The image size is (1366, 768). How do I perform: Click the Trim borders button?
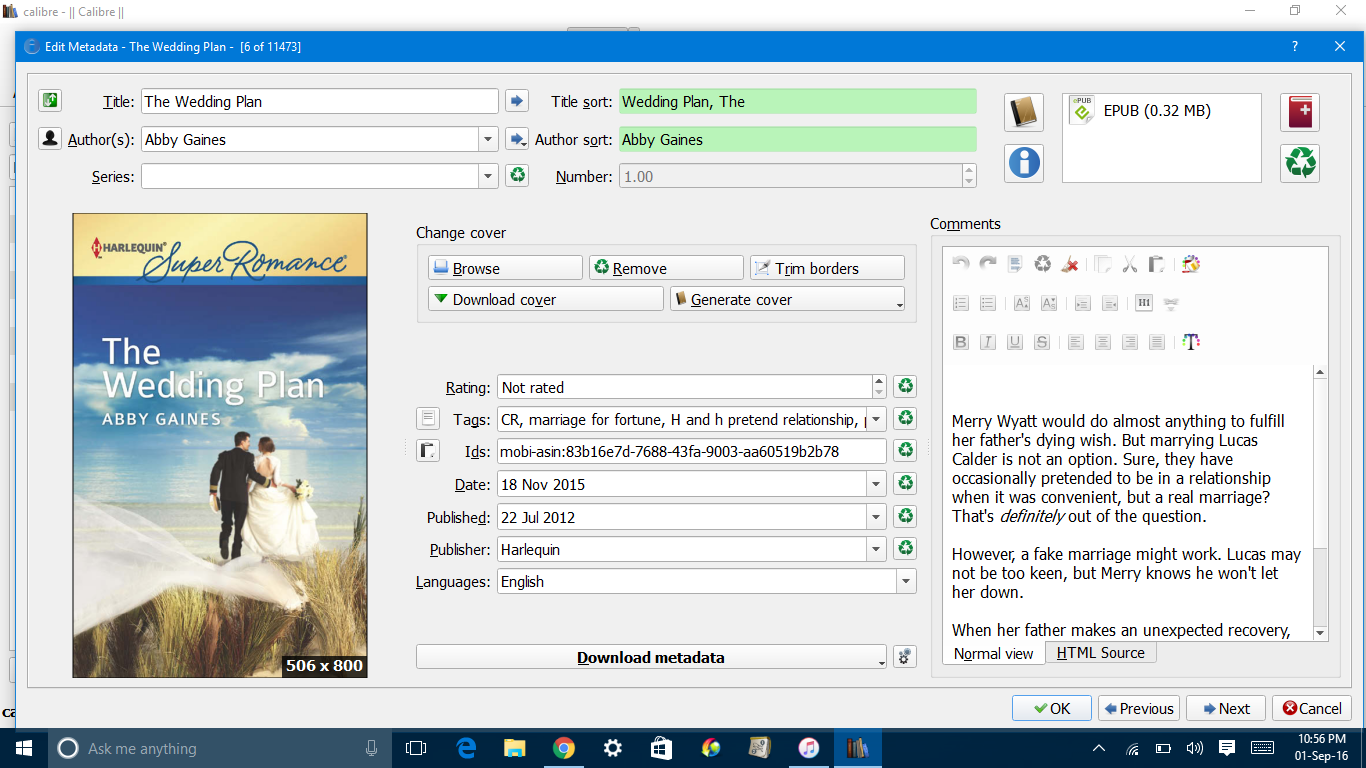pyautogui.click(x=827, y=268)
